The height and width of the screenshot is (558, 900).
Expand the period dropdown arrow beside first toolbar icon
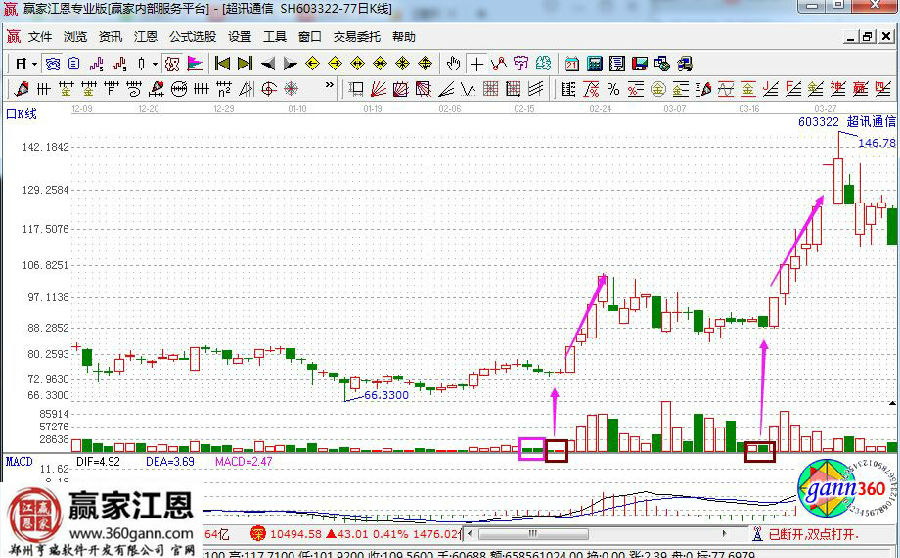pos(34,63)
